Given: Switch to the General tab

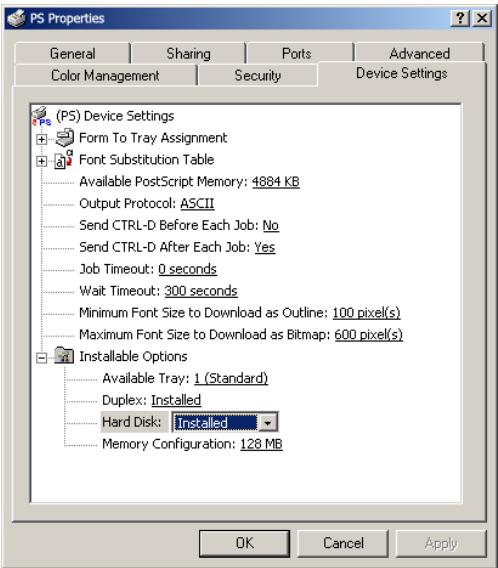Looking at the screenshot, I should pos(72,54).
